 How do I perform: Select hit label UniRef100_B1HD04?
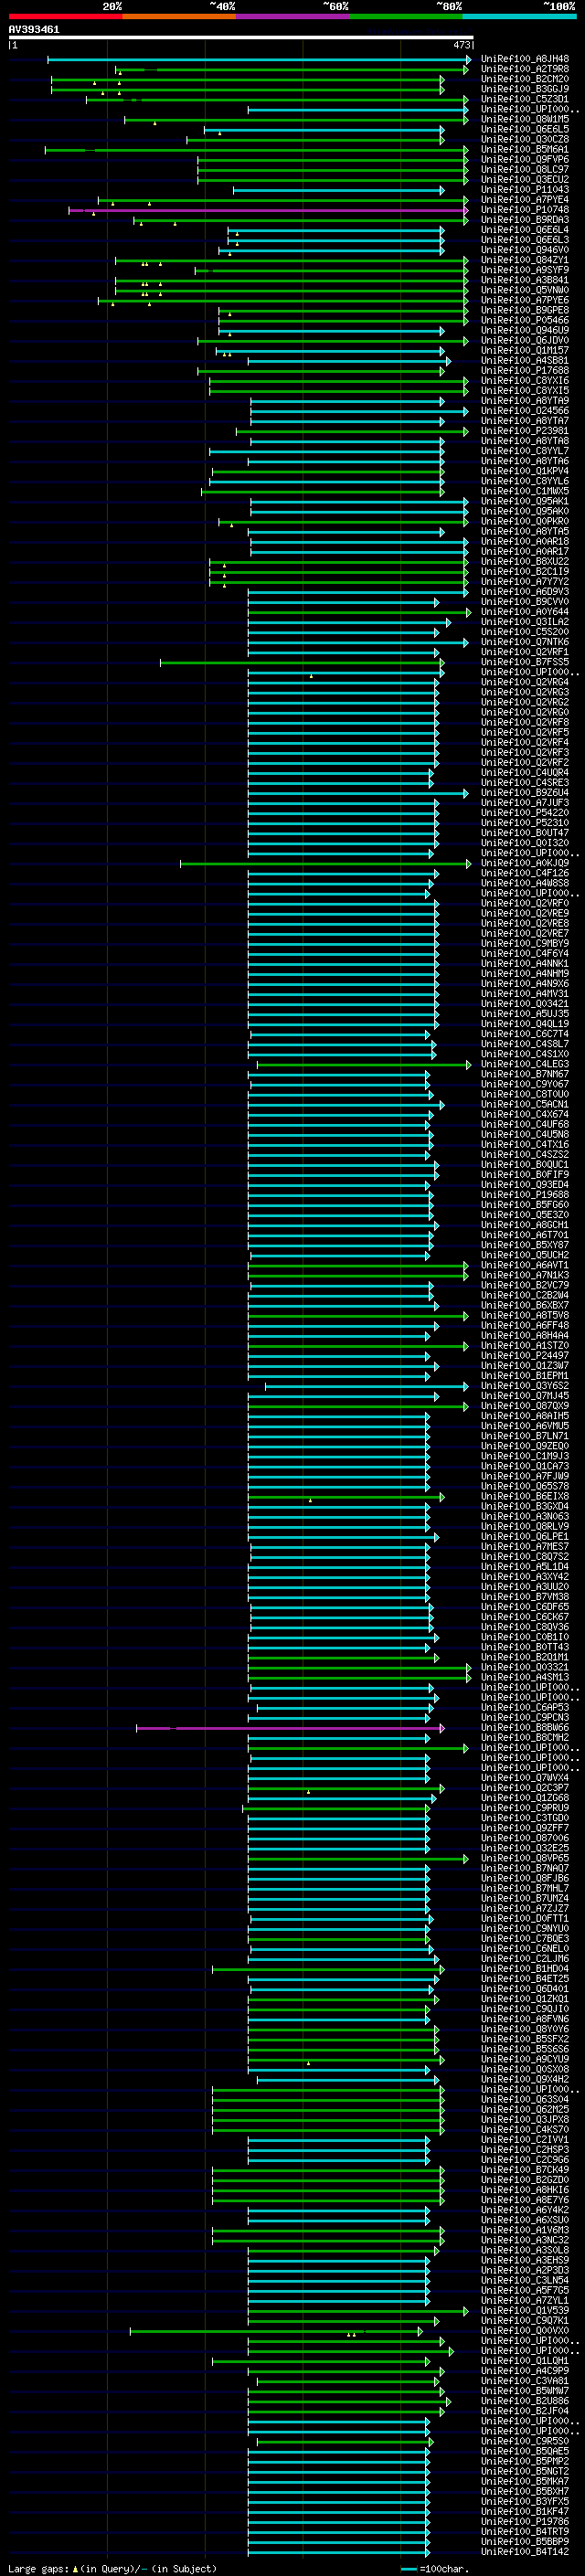tap(525, 1968)
